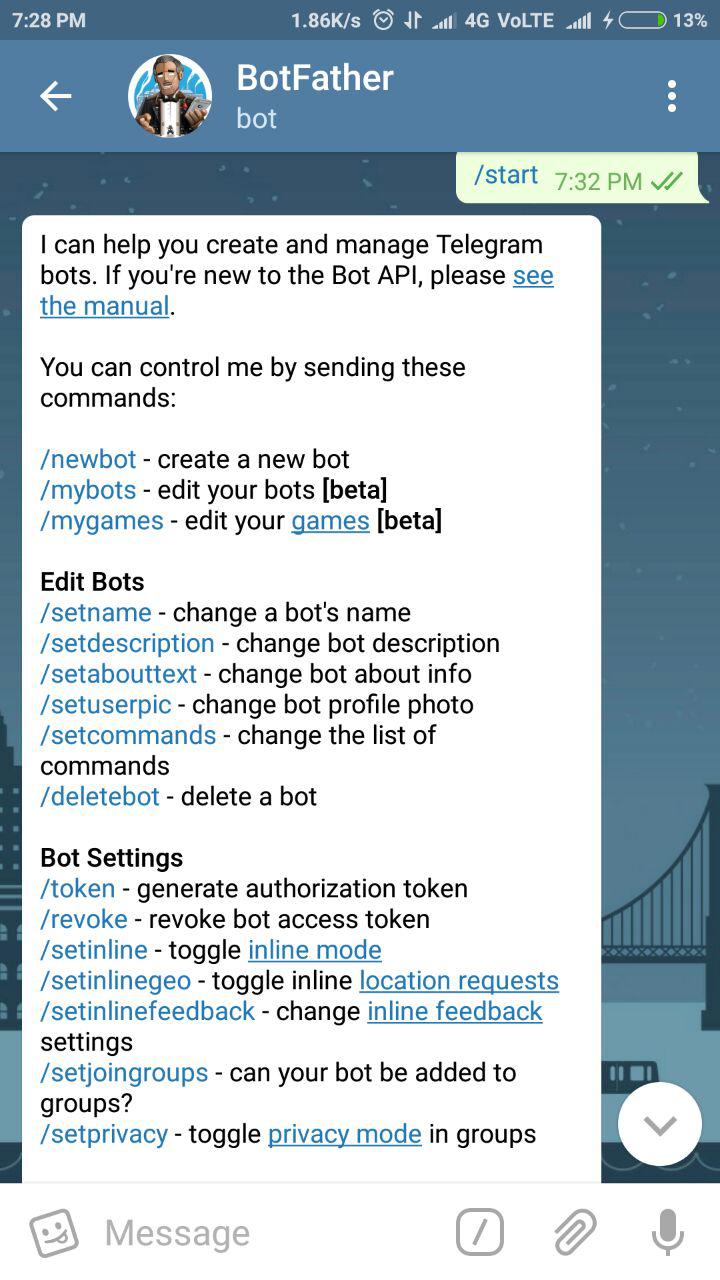Open BotFather profile picture
Image resolution: width=720 pixels, height=1280 pixels.
[170, 96]
